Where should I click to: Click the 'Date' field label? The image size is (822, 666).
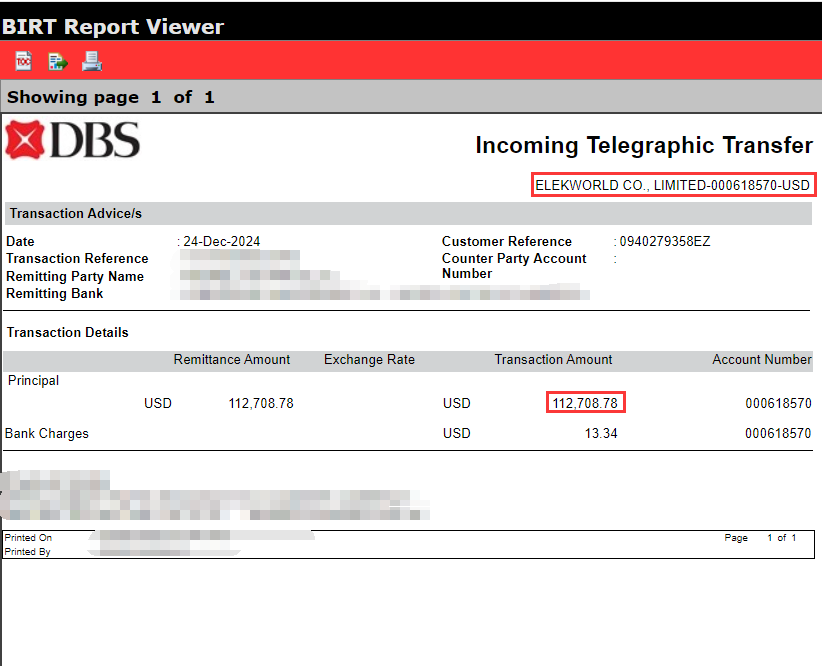[20, 241]
